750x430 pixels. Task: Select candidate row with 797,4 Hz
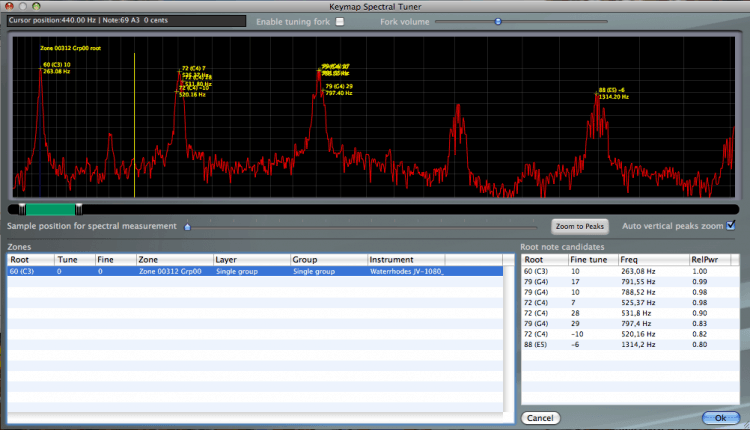click(630, 324)
